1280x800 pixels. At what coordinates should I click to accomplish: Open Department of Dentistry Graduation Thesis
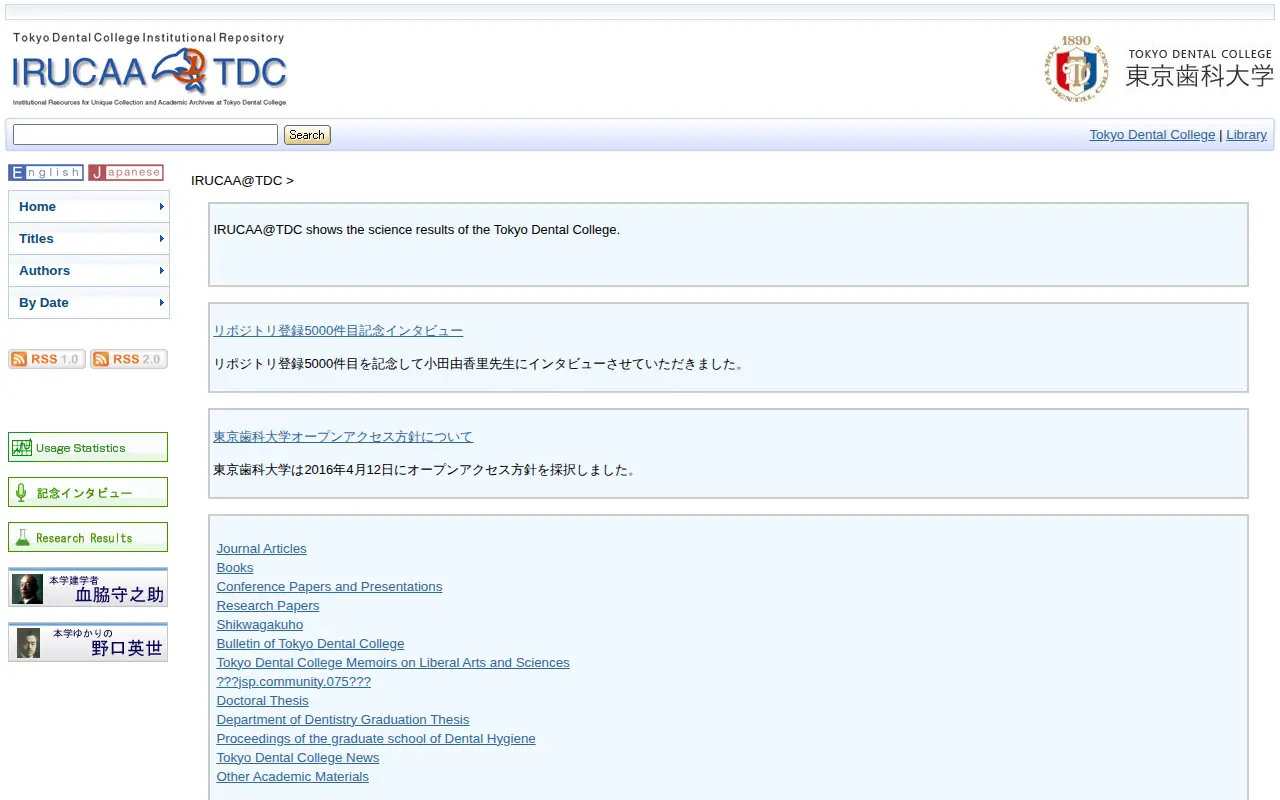tap(343, 720)
